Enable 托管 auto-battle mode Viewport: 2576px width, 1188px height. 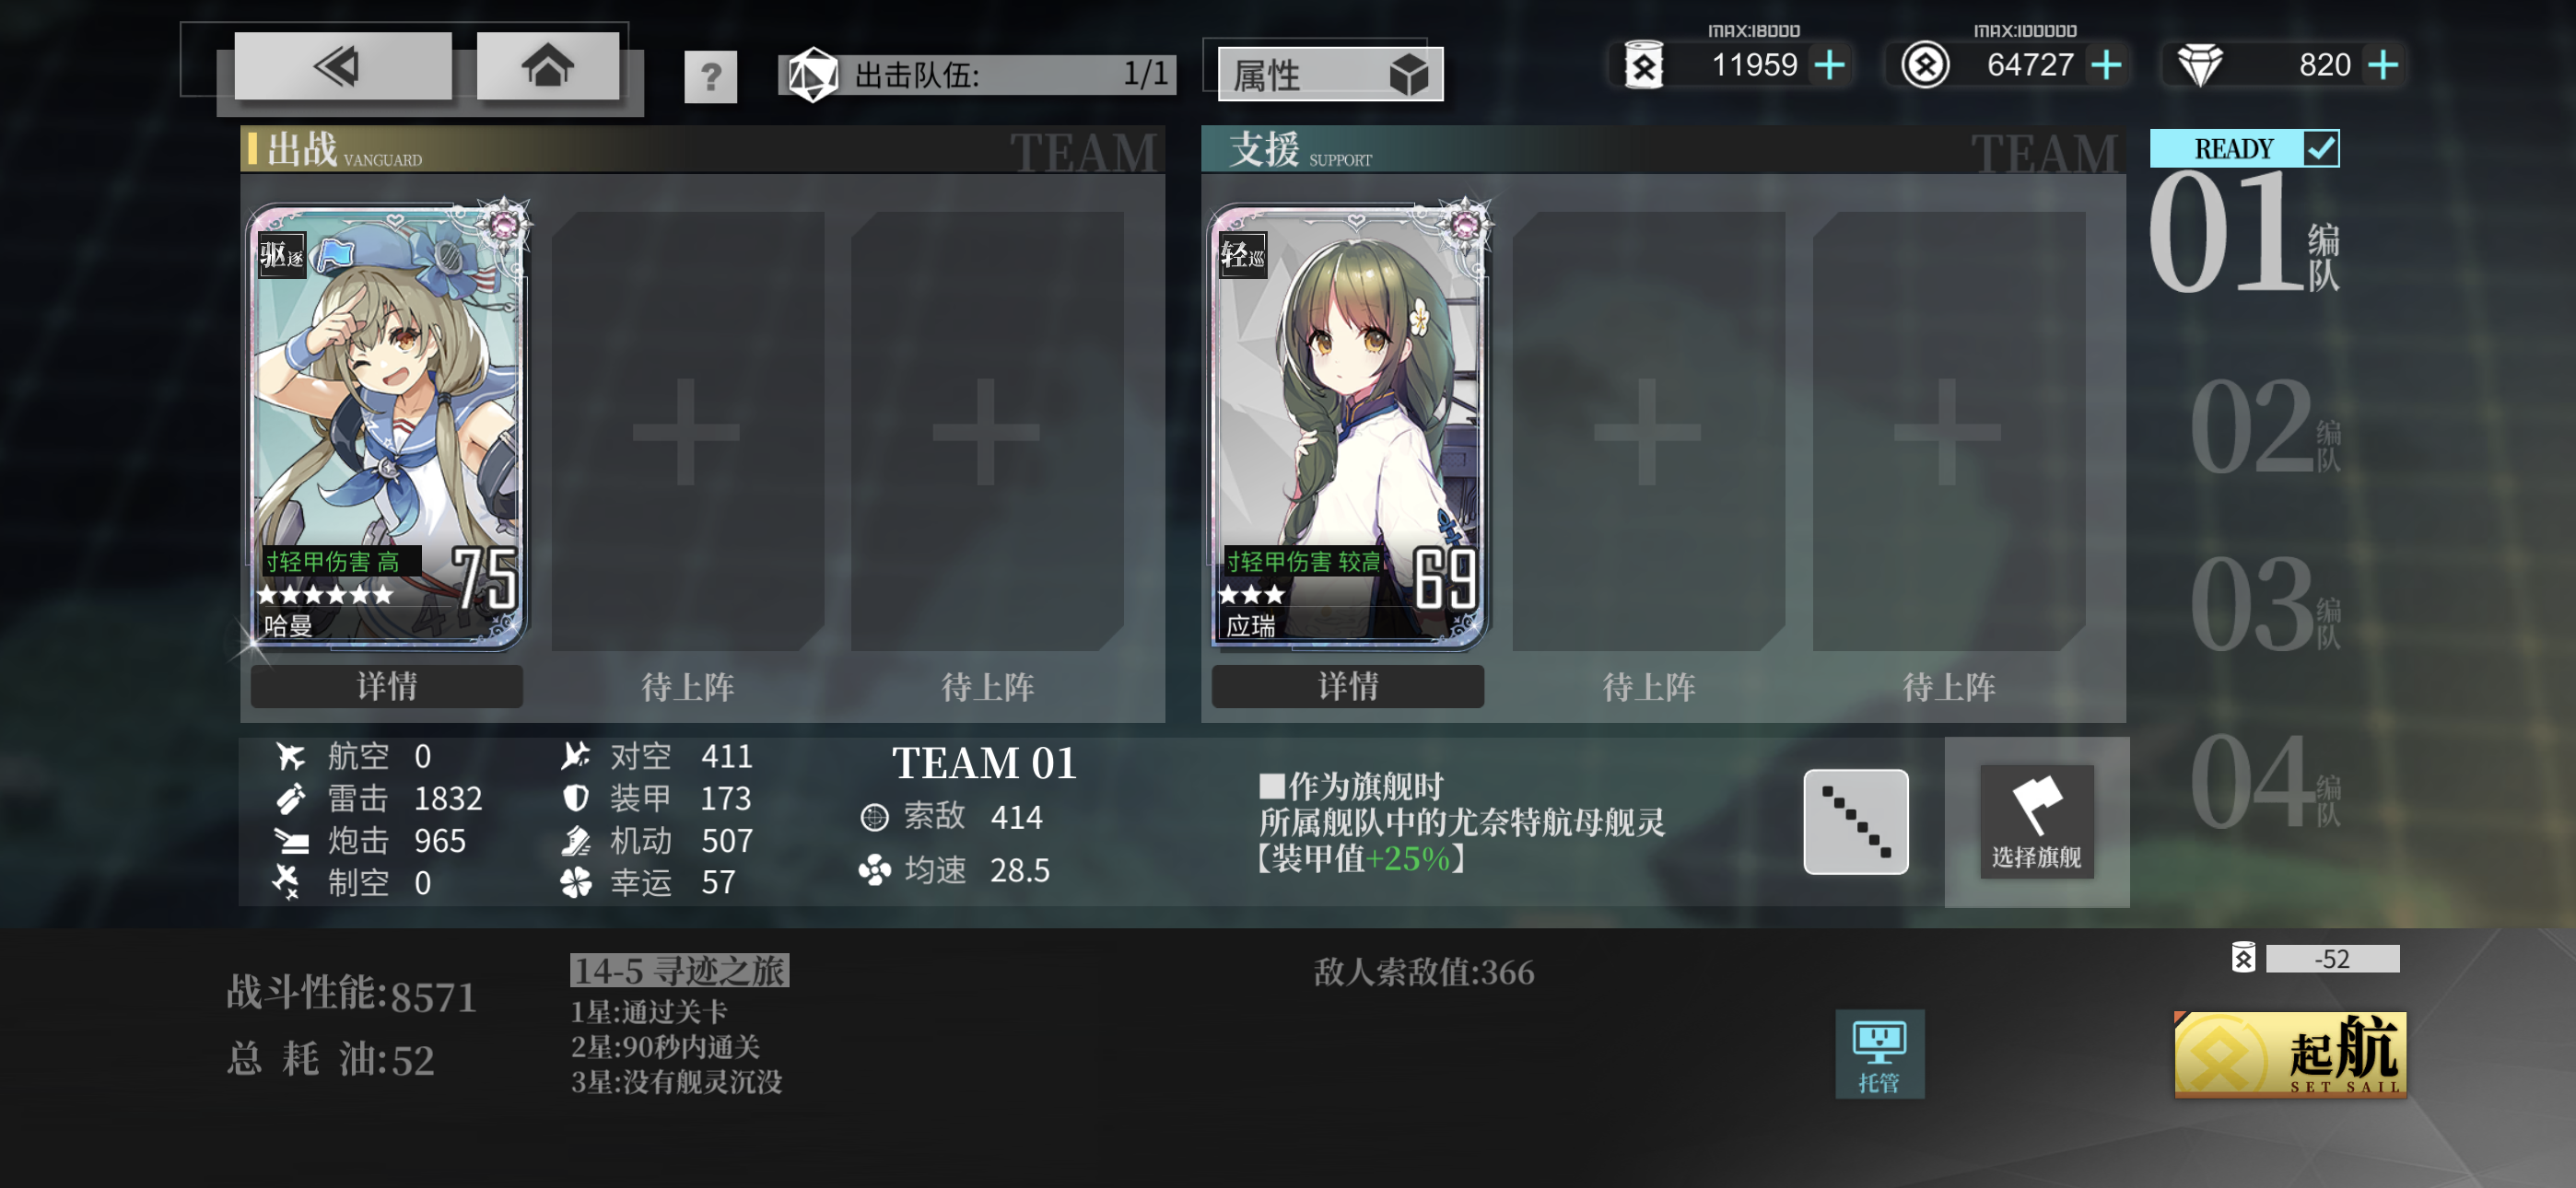pos(1879,1053)
